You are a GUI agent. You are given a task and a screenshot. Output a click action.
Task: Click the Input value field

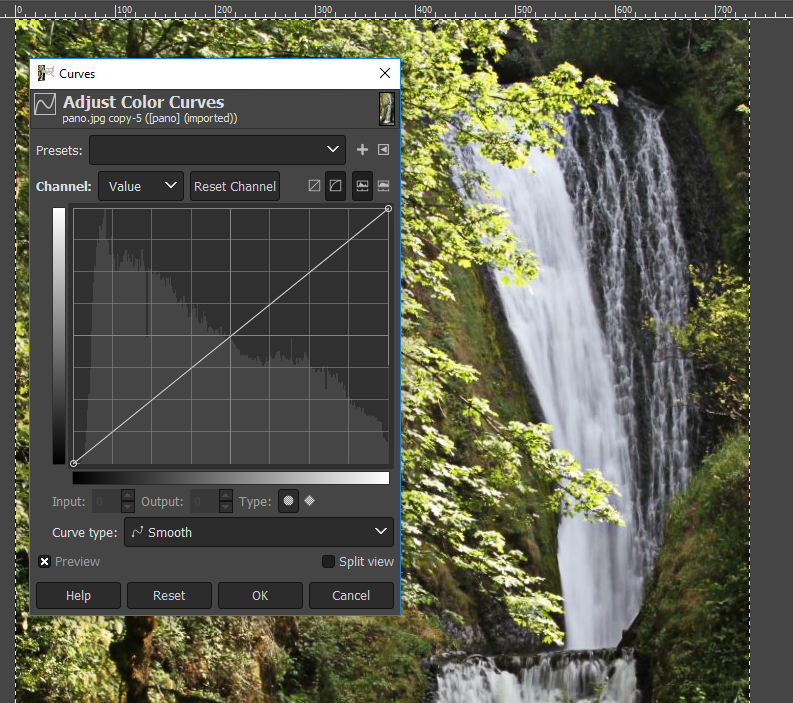click(107, 501)
